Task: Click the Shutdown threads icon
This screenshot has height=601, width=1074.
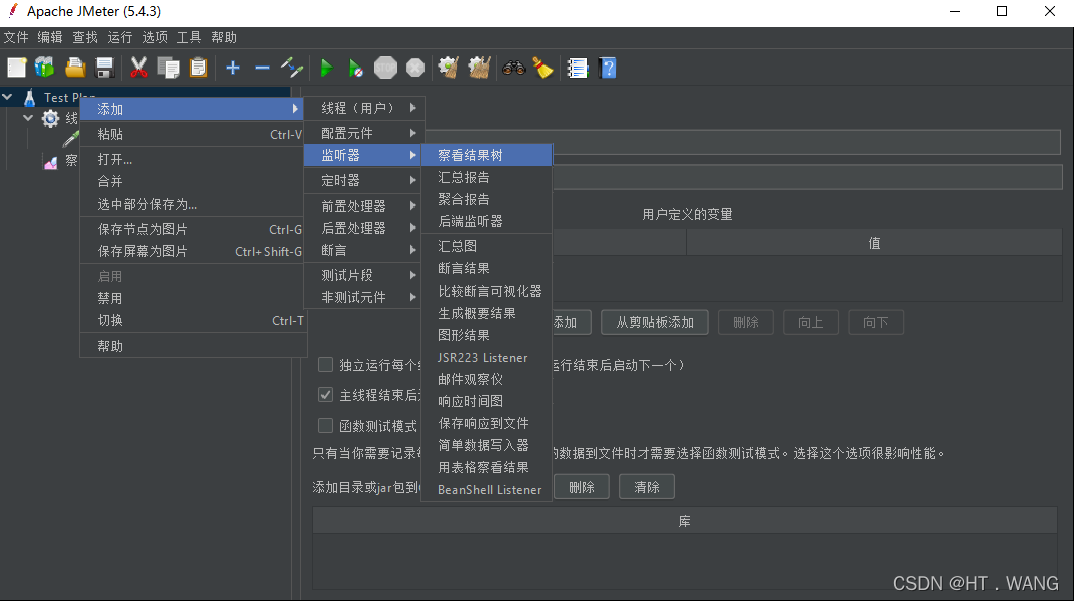Action: [415, 68]
